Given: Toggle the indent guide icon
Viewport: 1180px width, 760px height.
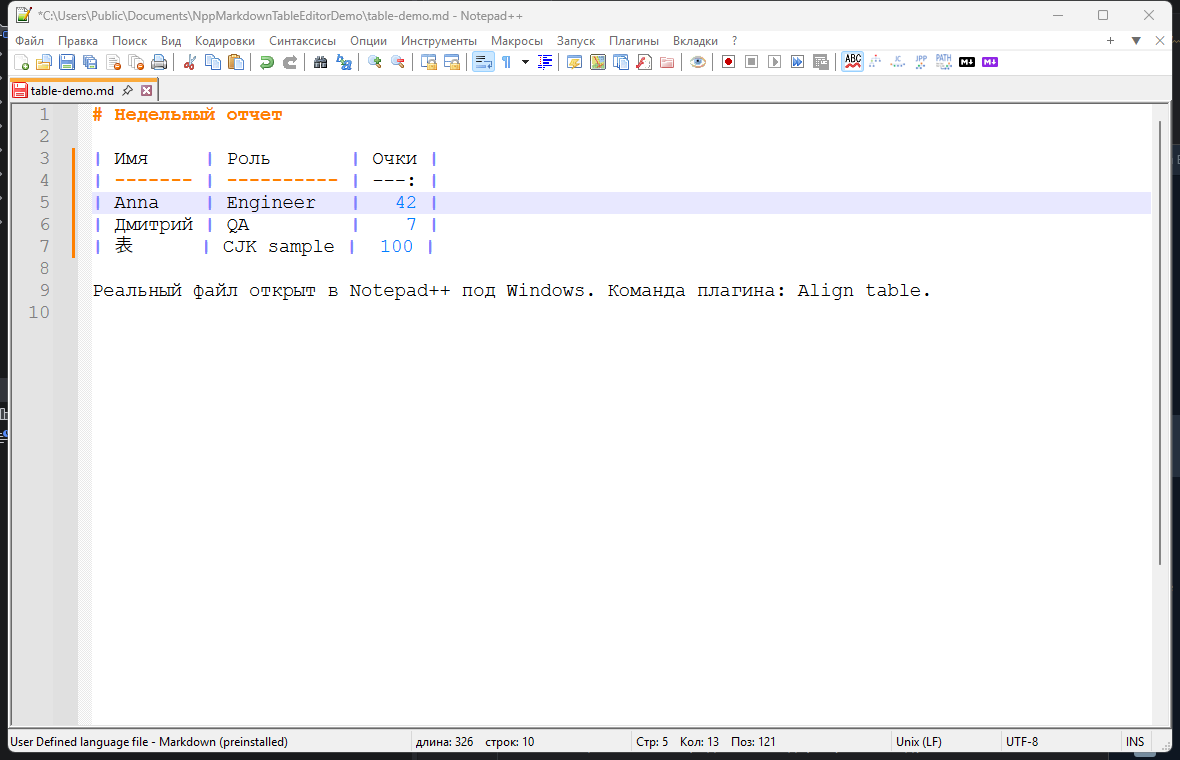Looking at the screenshot, I should pyautogui.click(x=545, y=62).
